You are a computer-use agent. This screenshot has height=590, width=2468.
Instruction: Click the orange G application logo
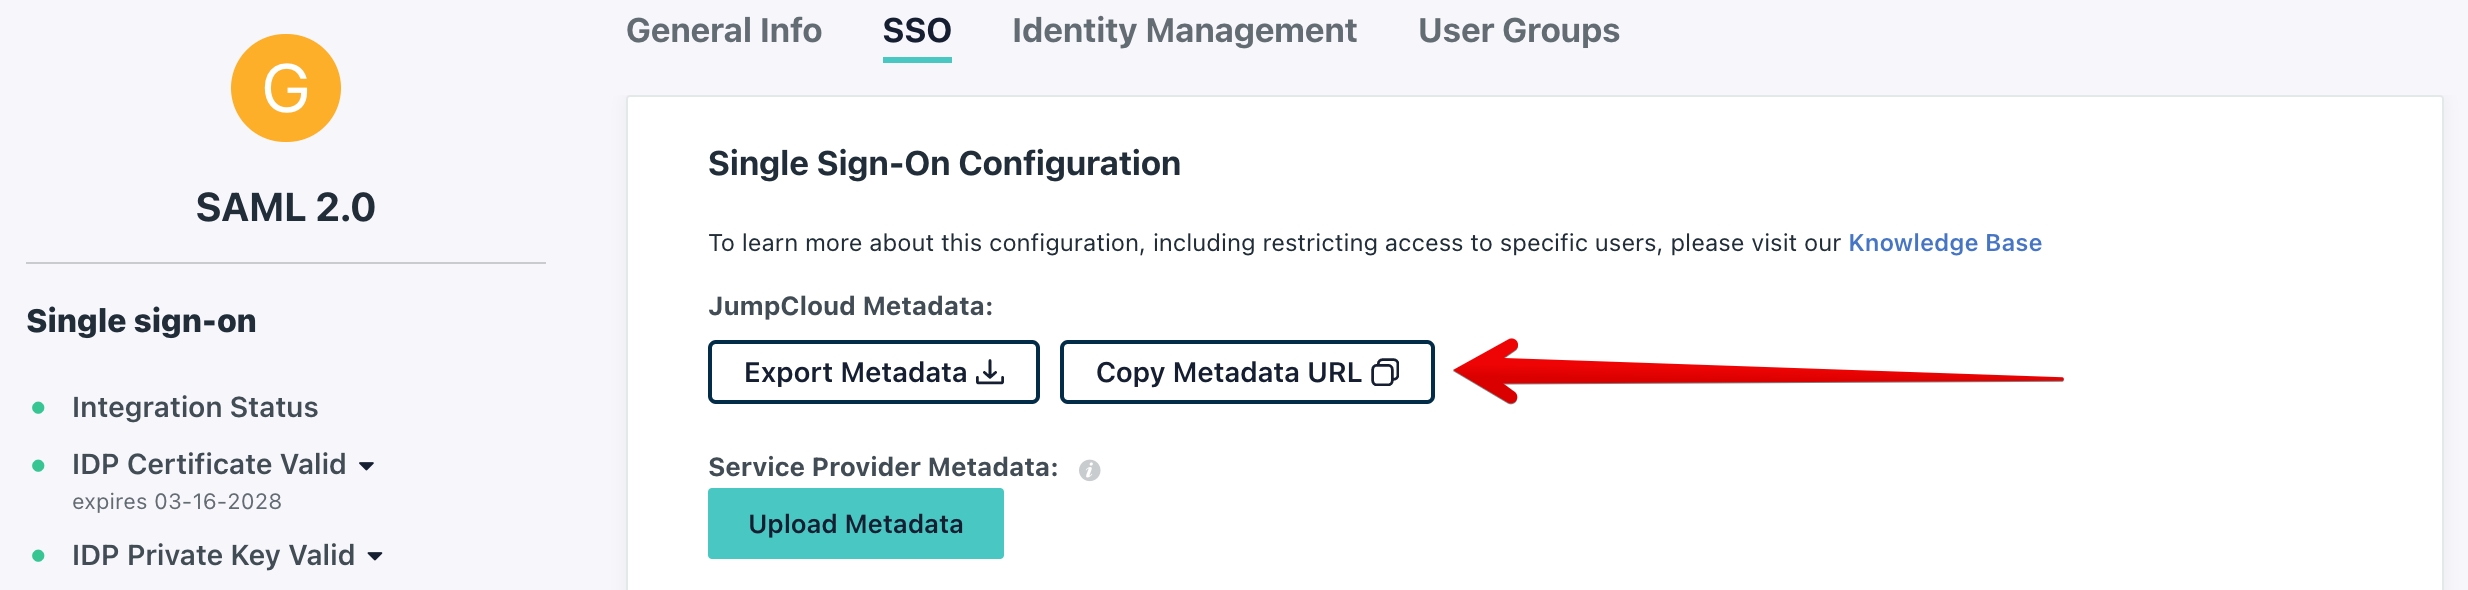(x=286, y=88)
